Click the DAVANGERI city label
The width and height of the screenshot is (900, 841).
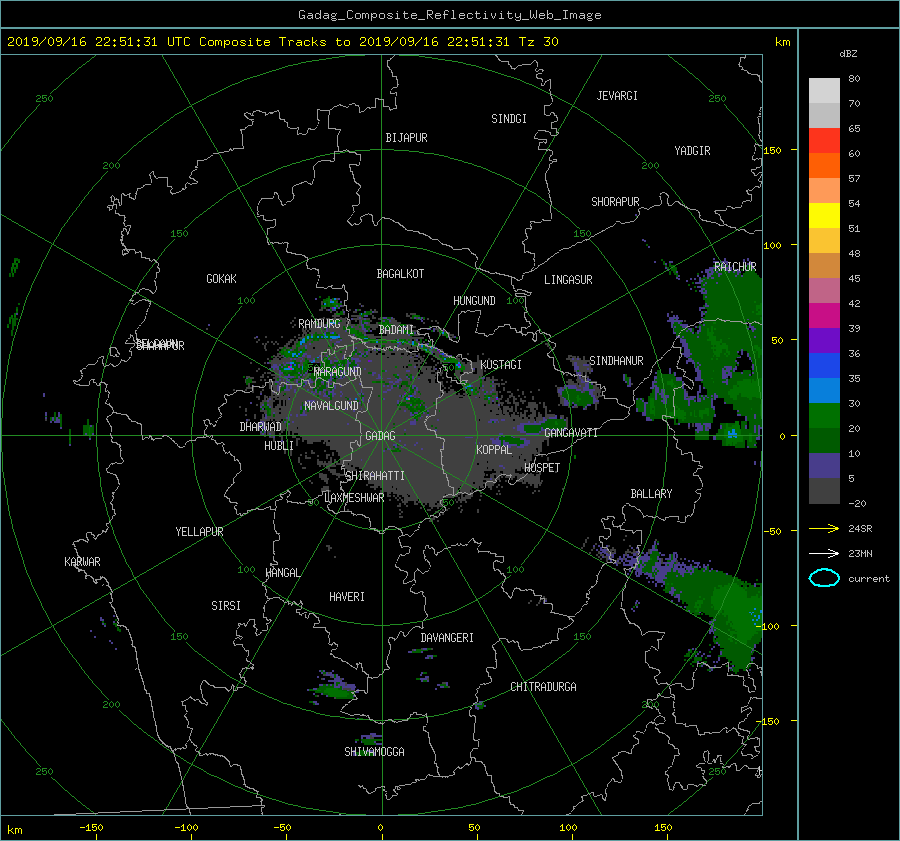[447, 638]
